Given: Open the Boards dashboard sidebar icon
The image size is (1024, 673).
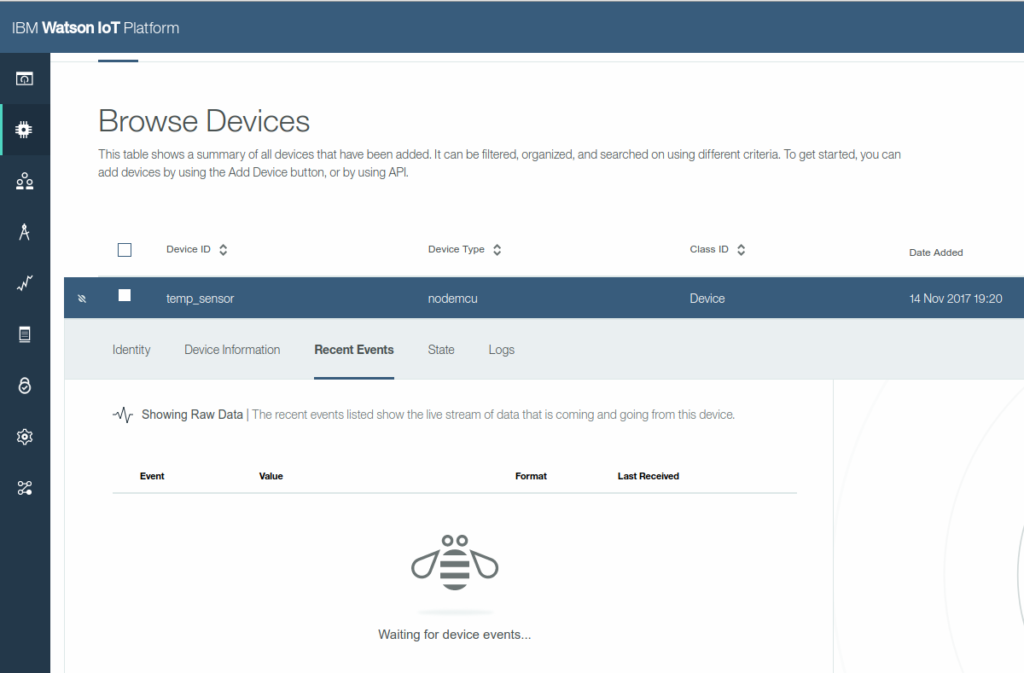Looking at the screenshot, I should tap(24, 79).
